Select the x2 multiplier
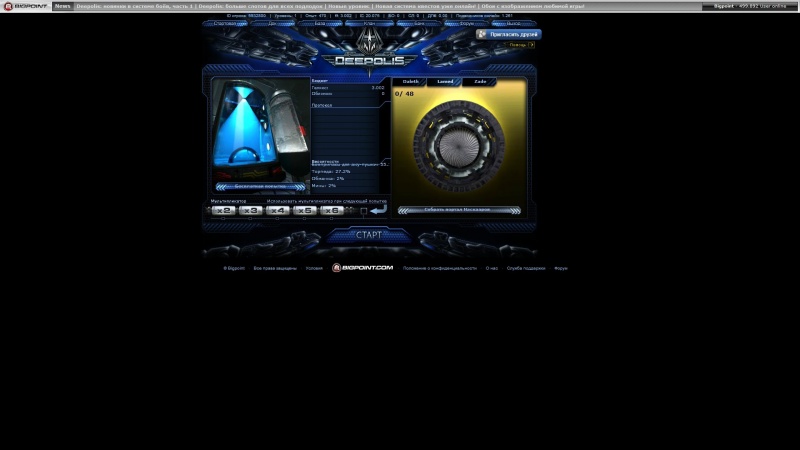 (223, 210)
